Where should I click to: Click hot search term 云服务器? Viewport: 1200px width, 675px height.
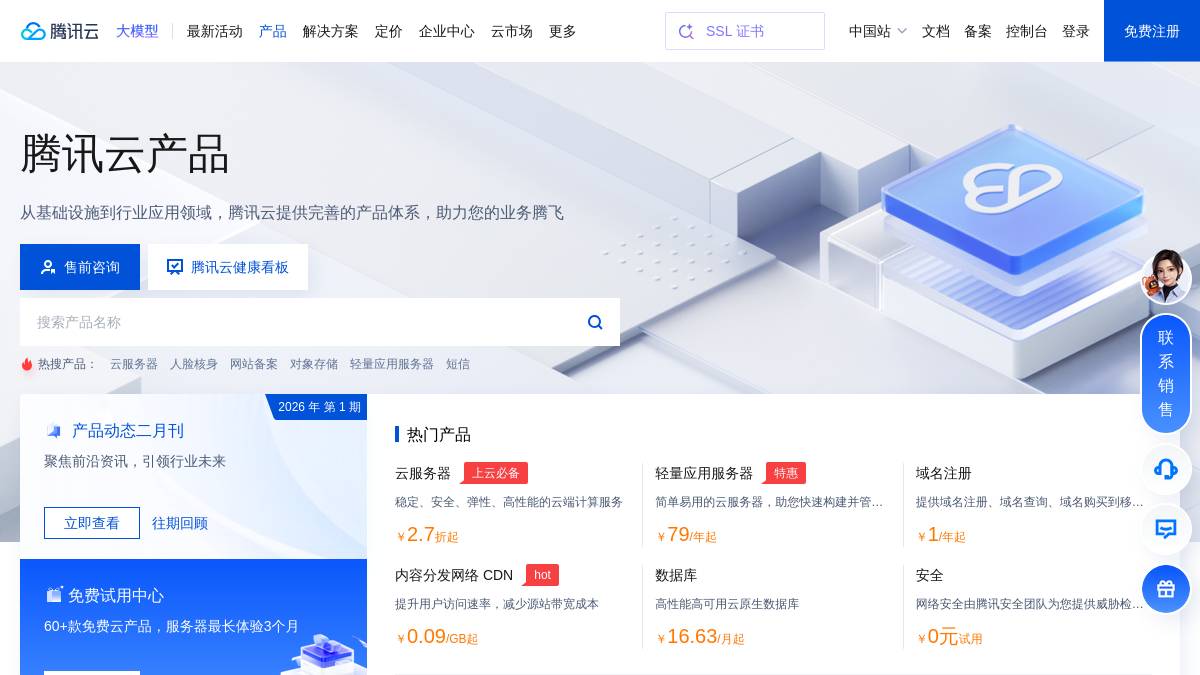pos(134,364)
